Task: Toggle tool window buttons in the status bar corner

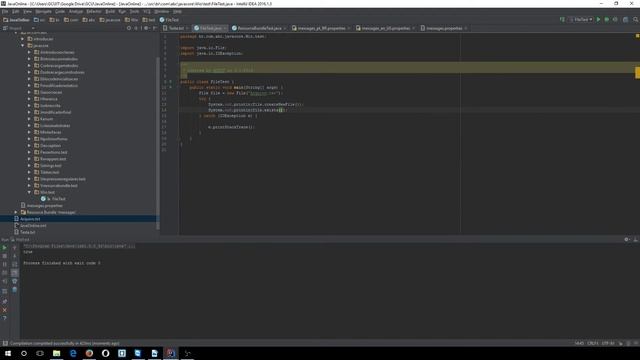Action: (5, 343)
